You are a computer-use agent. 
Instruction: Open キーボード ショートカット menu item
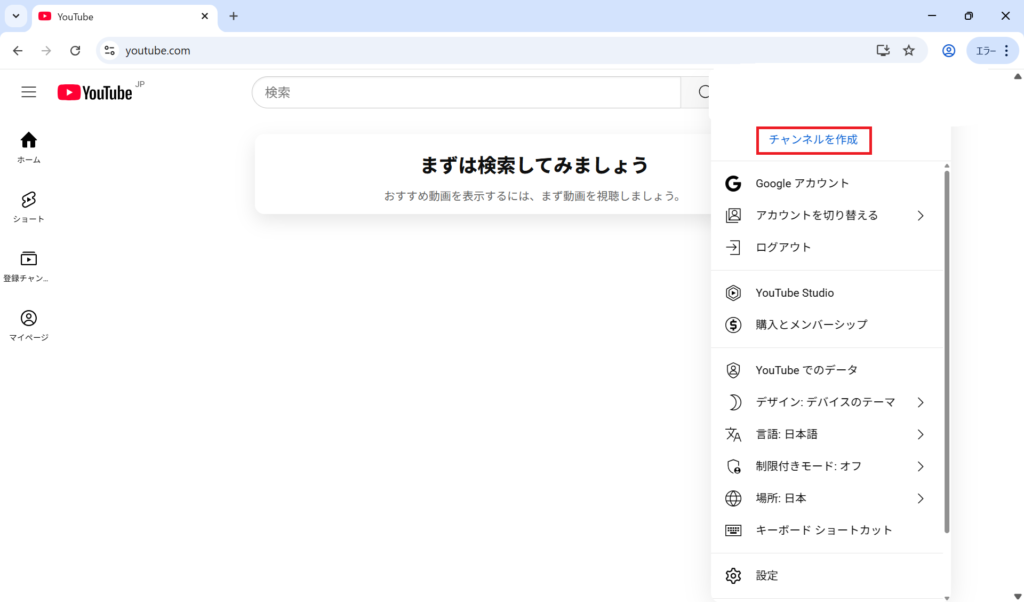click(x=827, y=530)
